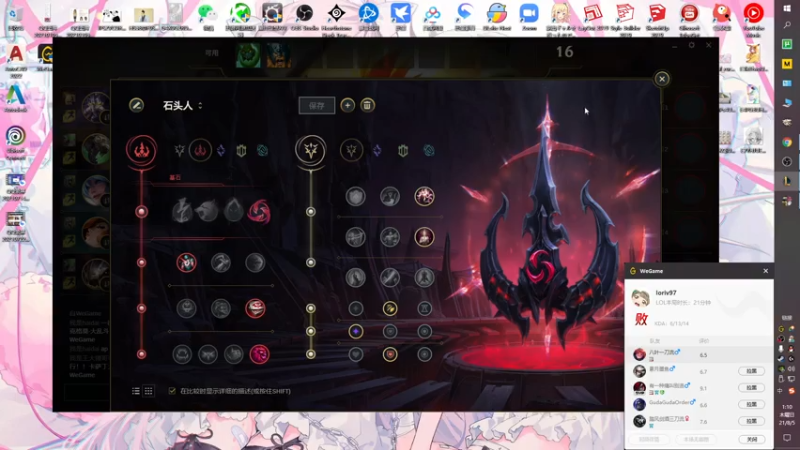Select the health shard in bottom stat row
This screenshot has height=450, width=800.
(356, 354)
